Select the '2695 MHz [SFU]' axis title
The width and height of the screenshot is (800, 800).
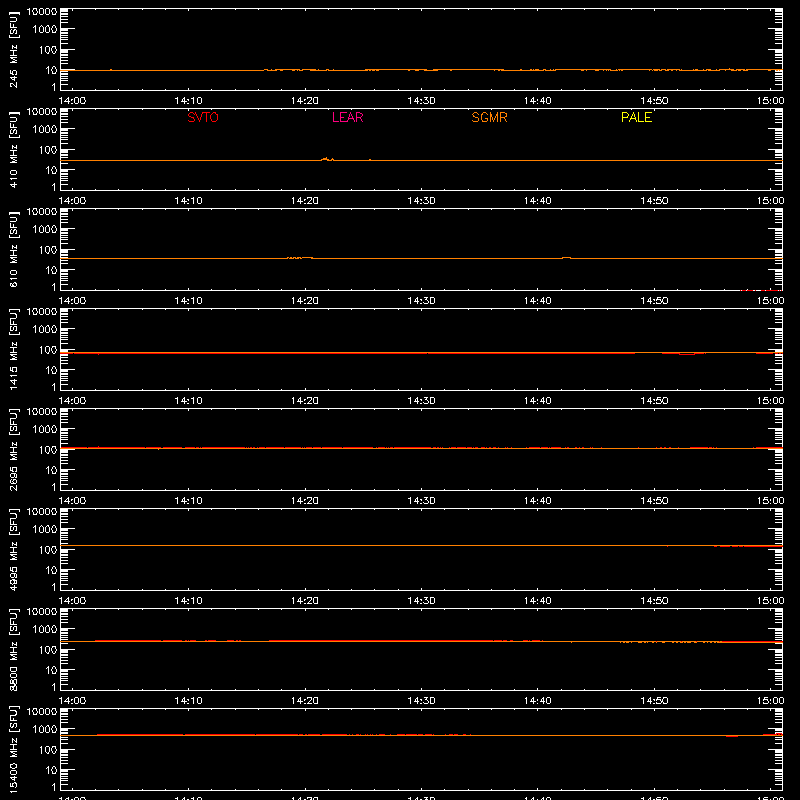pyautogui.click(x=13, y=449)
